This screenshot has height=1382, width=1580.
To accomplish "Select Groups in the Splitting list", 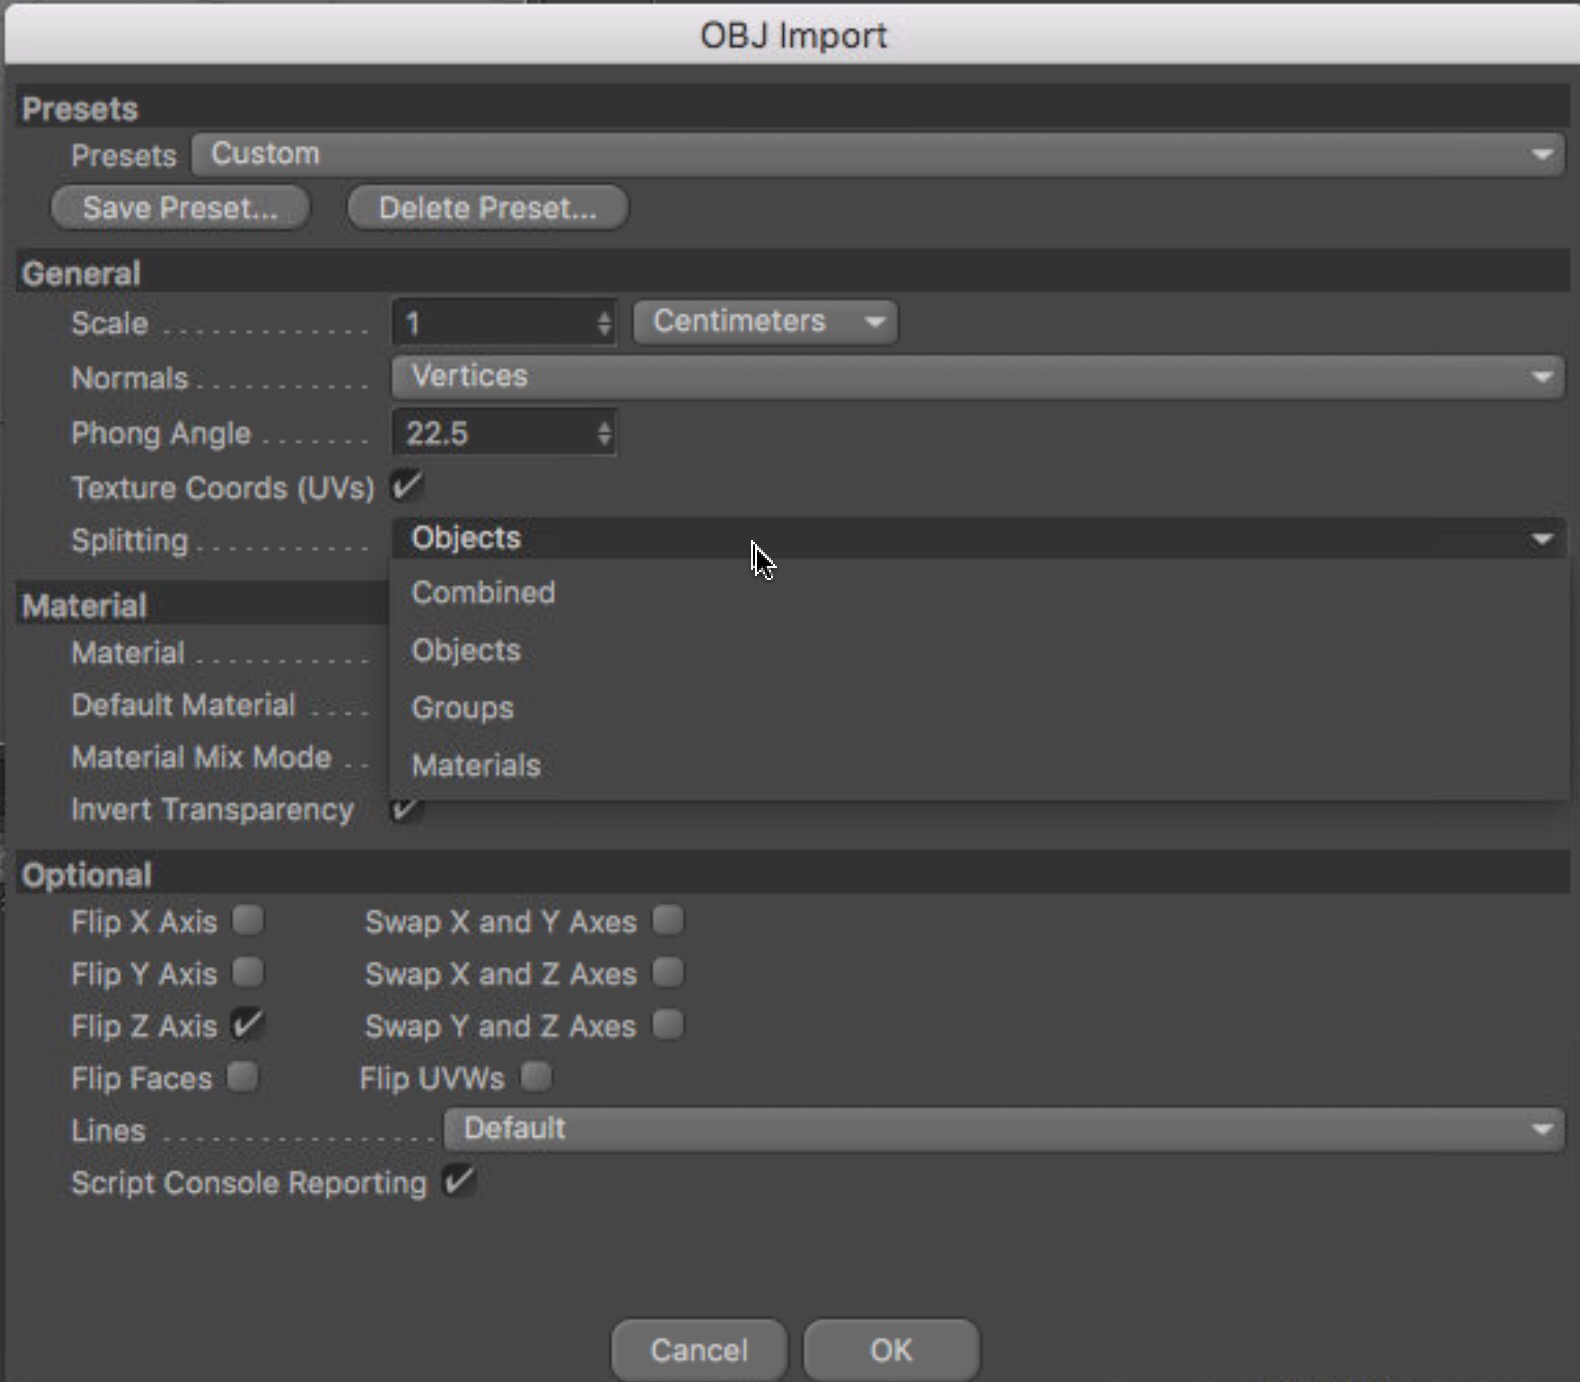I will (977, 708).
